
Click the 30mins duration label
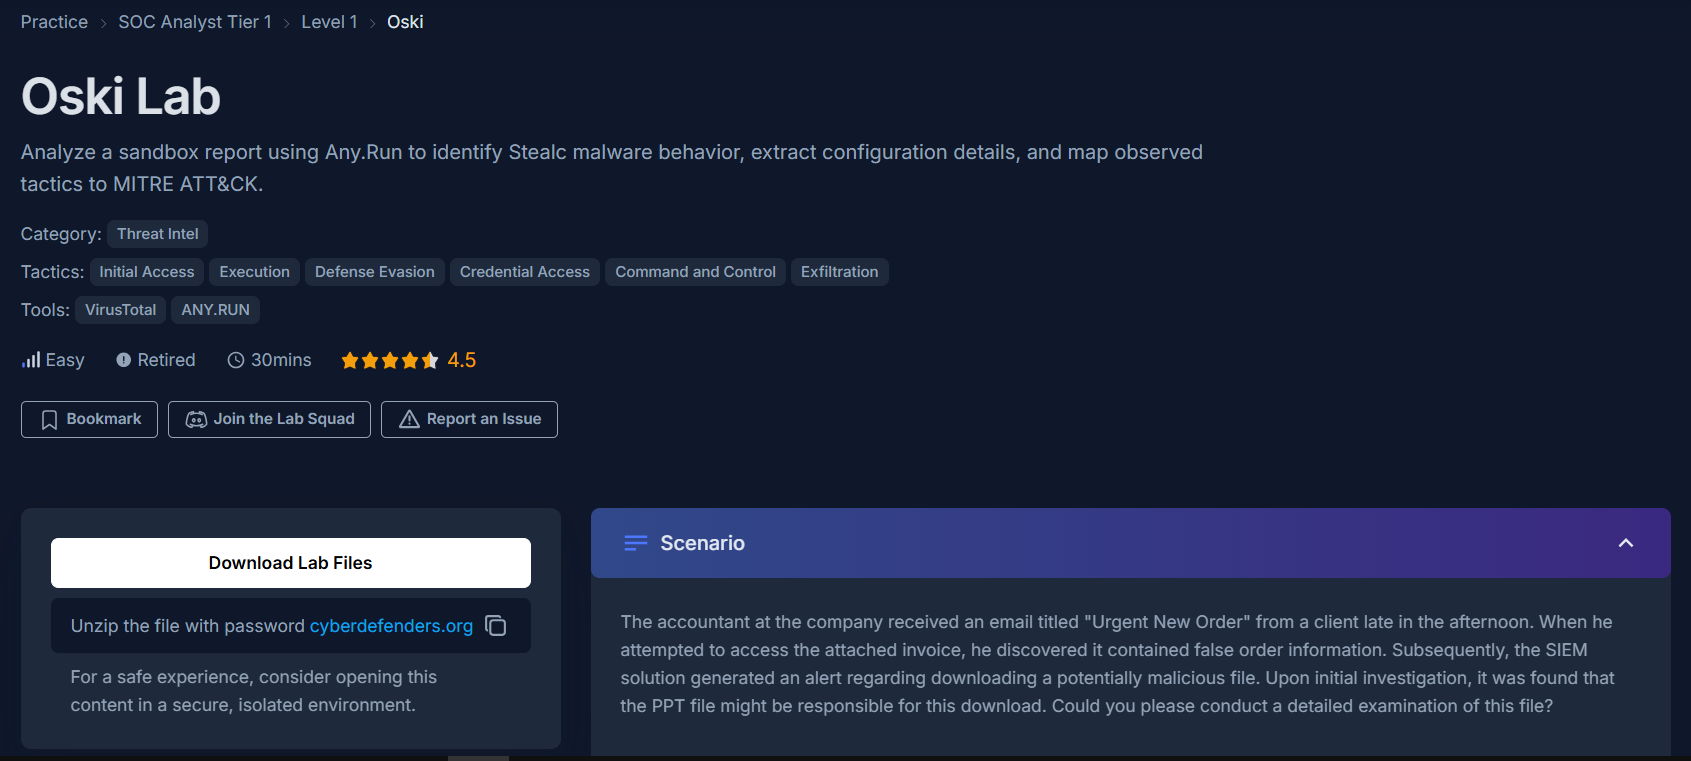point(281,360)
